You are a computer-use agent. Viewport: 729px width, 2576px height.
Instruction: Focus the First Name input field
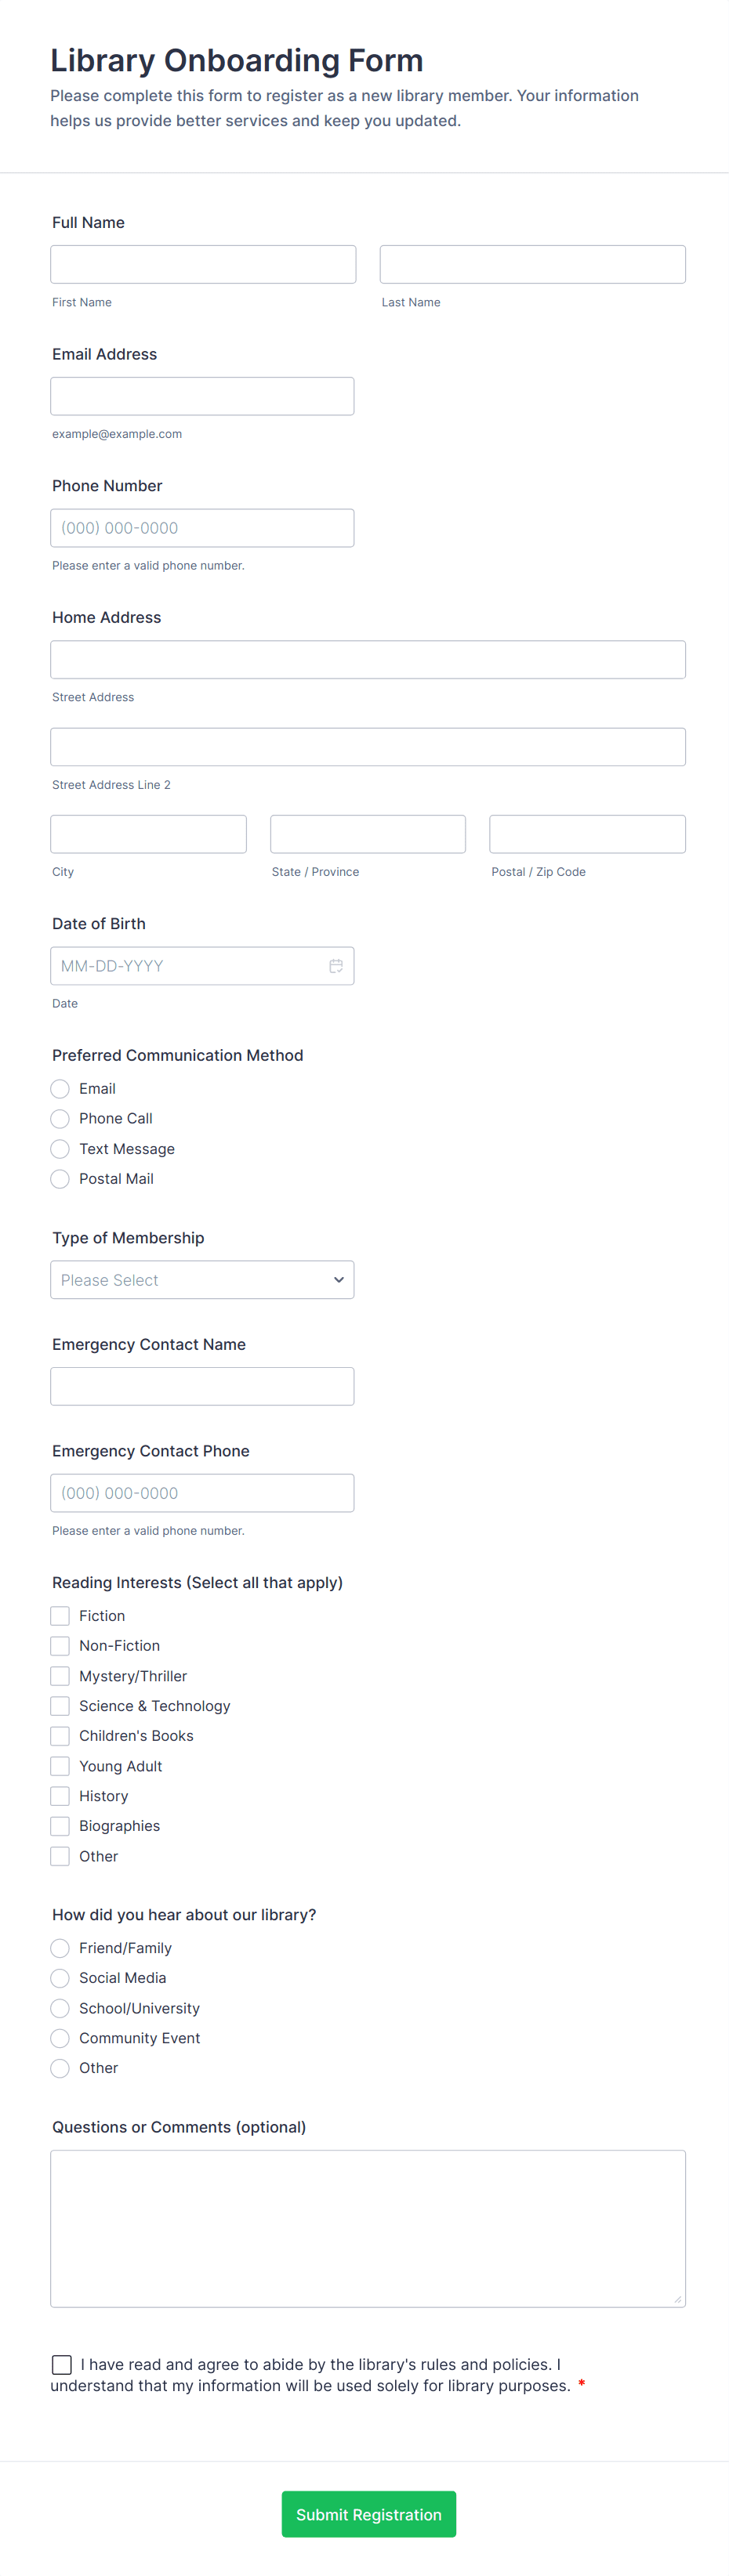(x=203, y=265)
